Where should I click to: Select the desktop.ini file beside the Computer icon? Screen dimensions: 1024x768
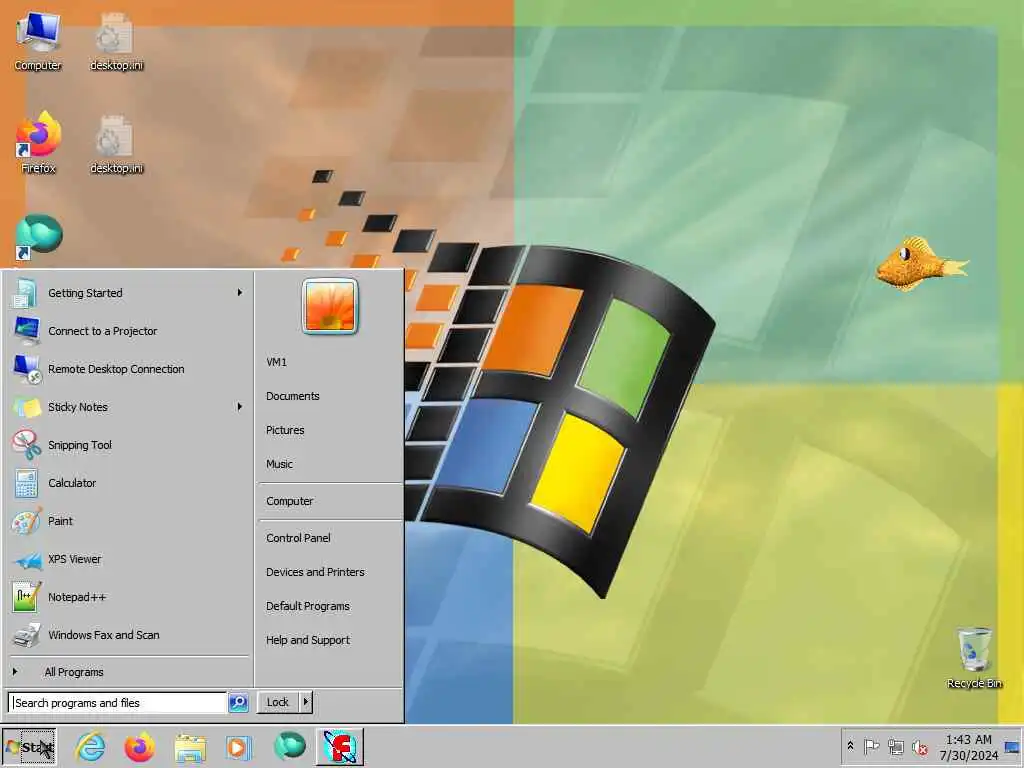pyautogui.click(x=116, y=41)
